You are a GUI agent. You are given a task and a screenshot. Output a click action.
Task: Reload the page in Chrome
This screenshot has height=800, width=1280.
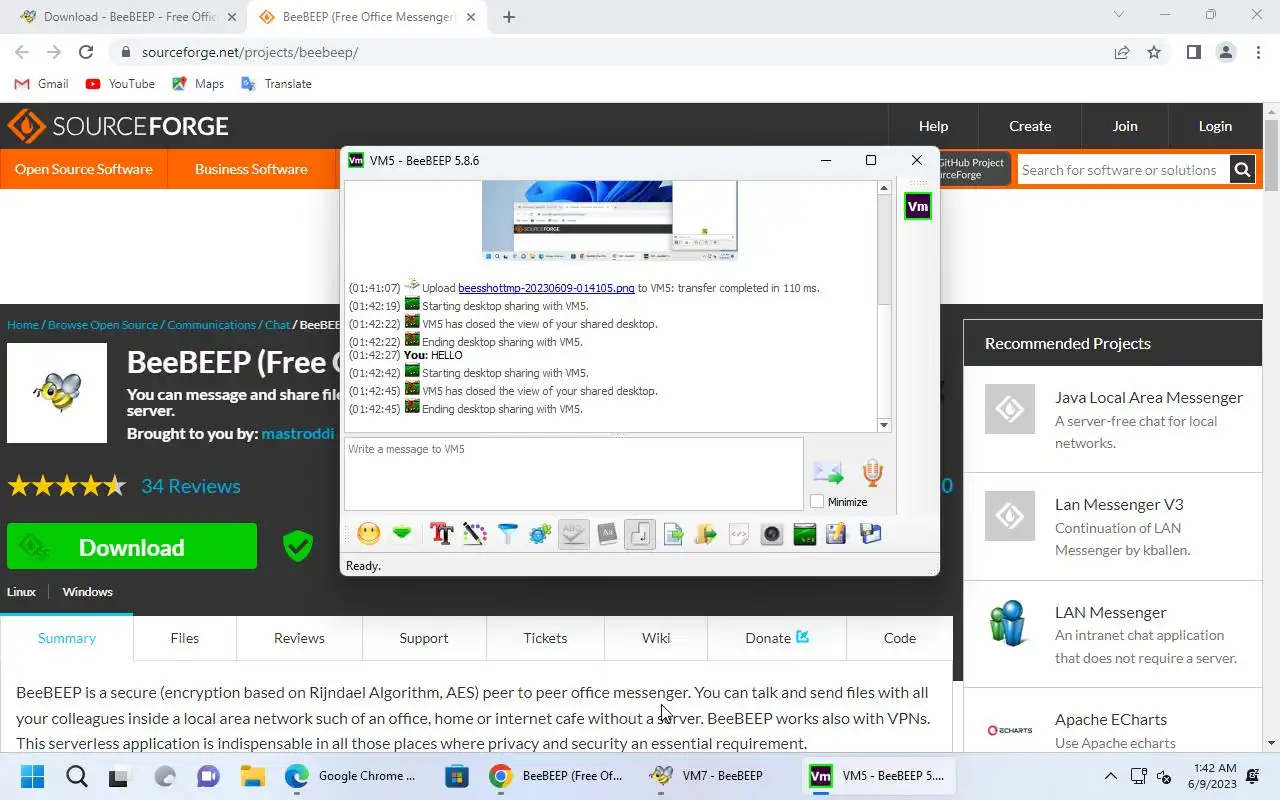coord(86,52)
